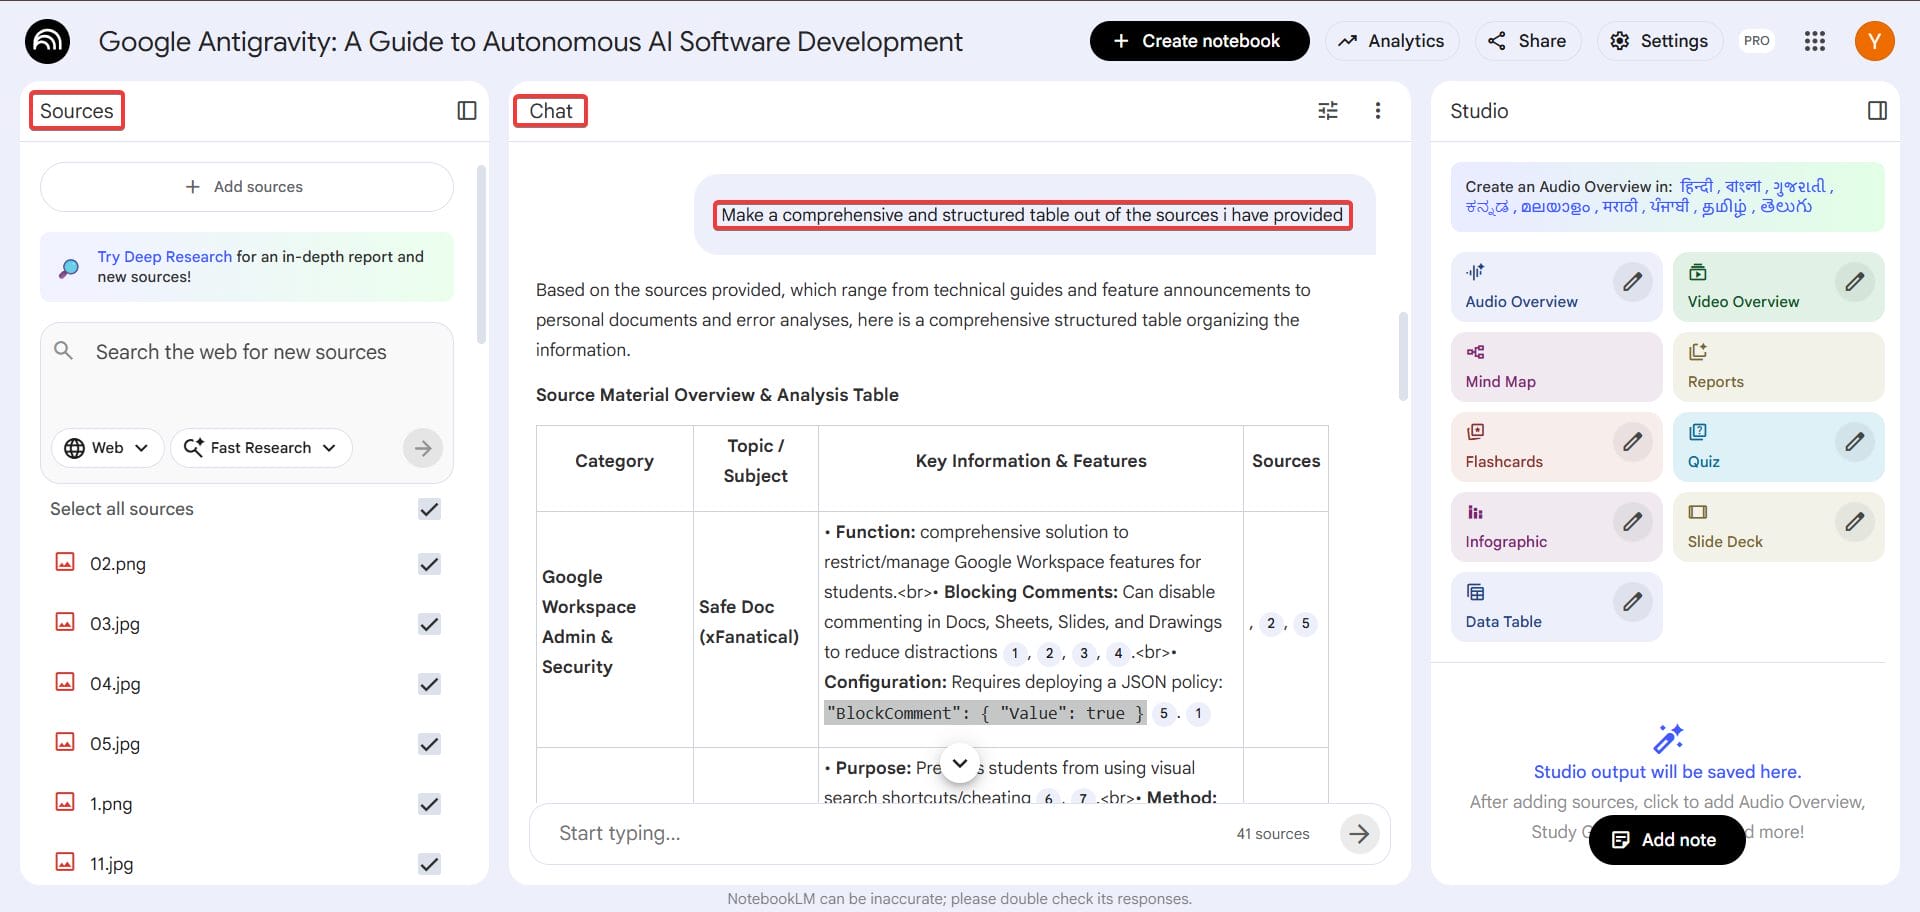This screenshot has width=1920, height=912.
Task: Click the 04.jpg image file icon
Action: click(65, 682)
